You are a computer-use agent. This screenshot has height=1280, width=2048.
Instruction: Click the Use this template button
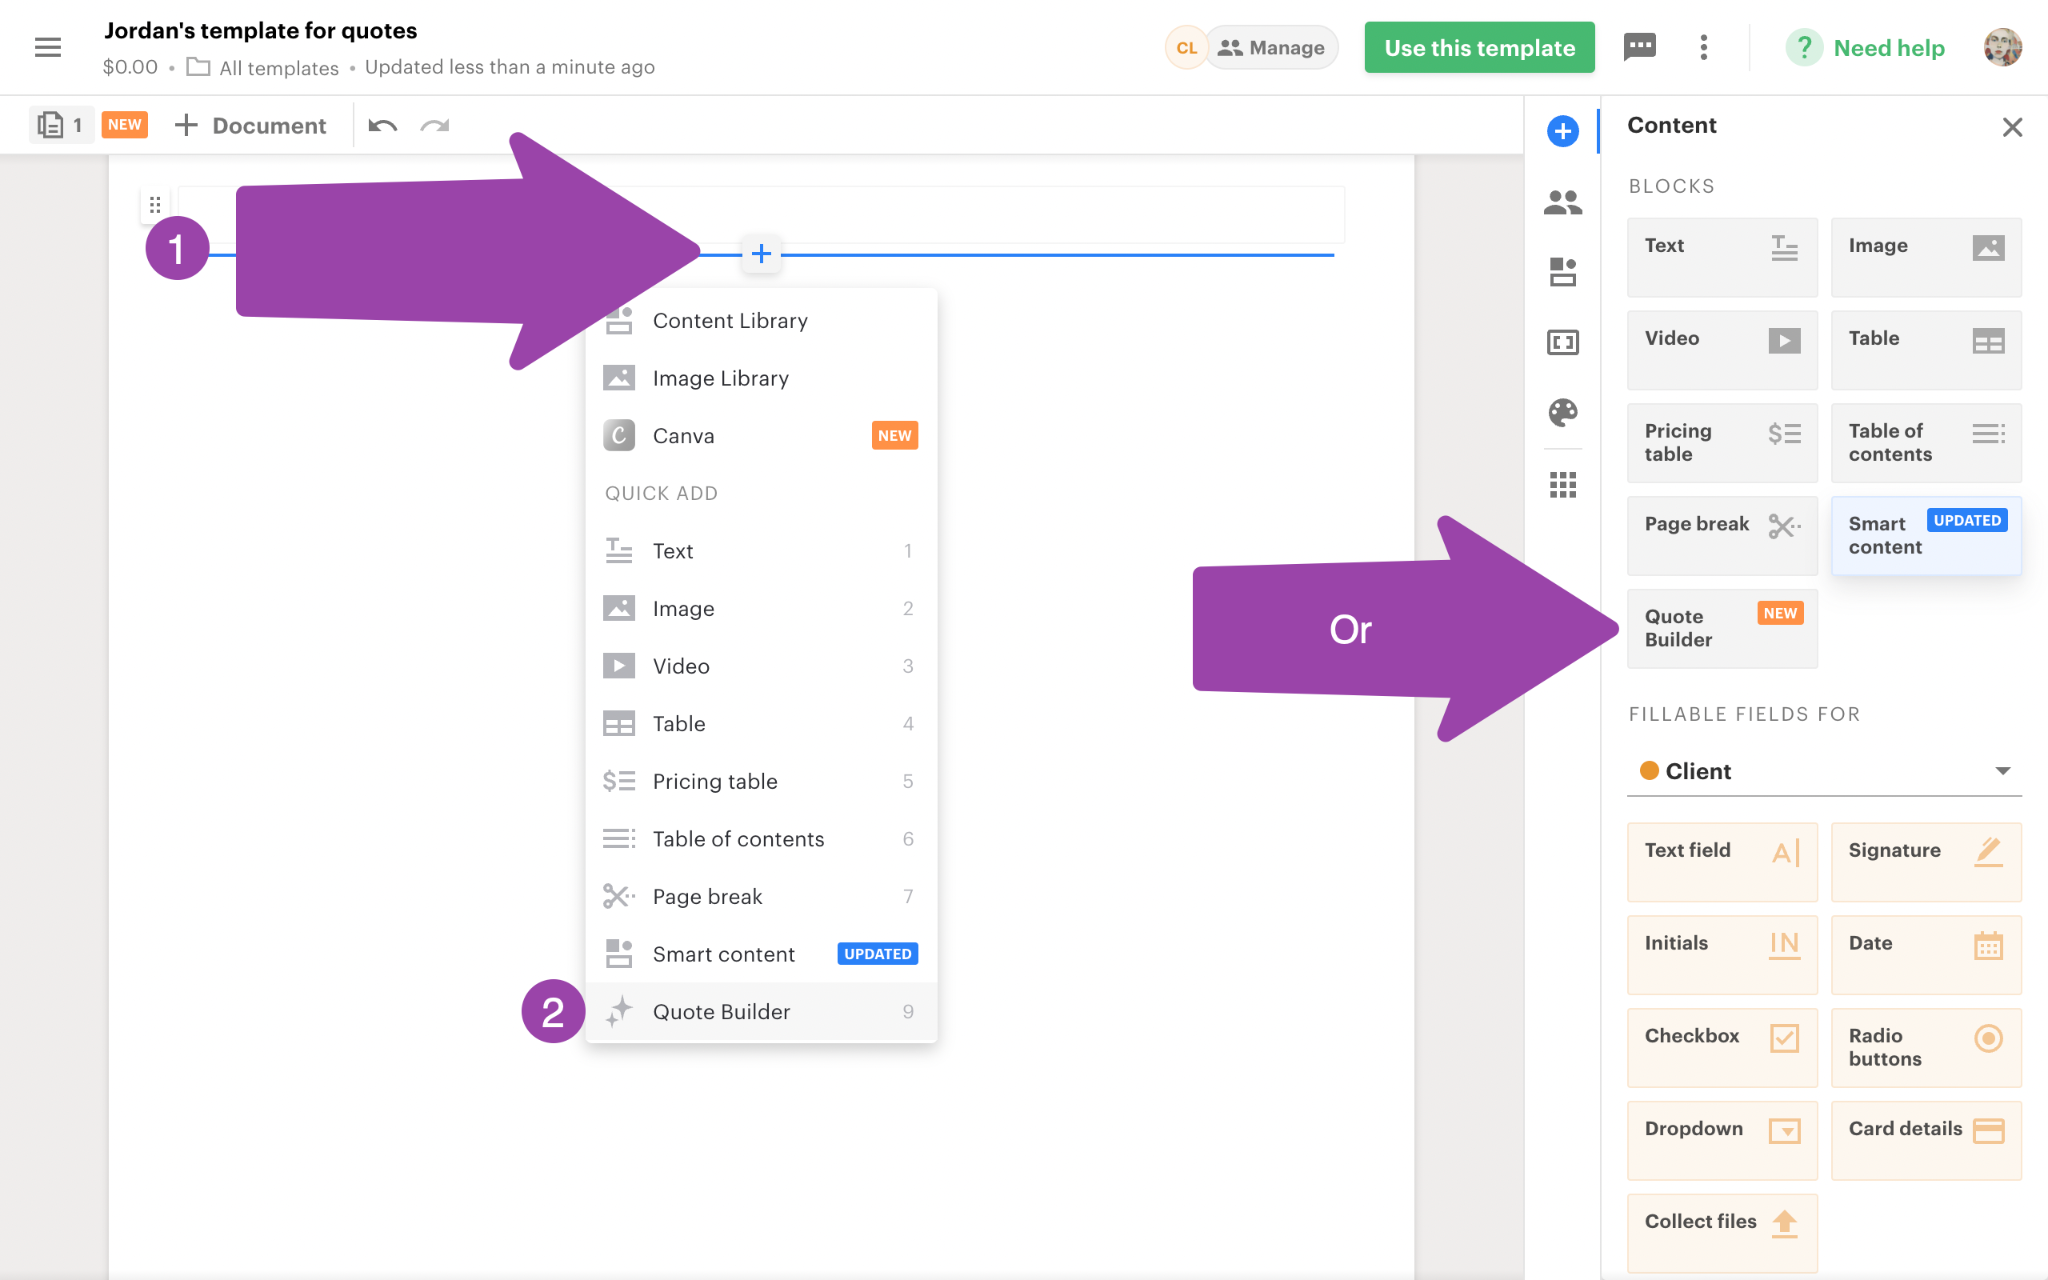[x=1479, y=47]
